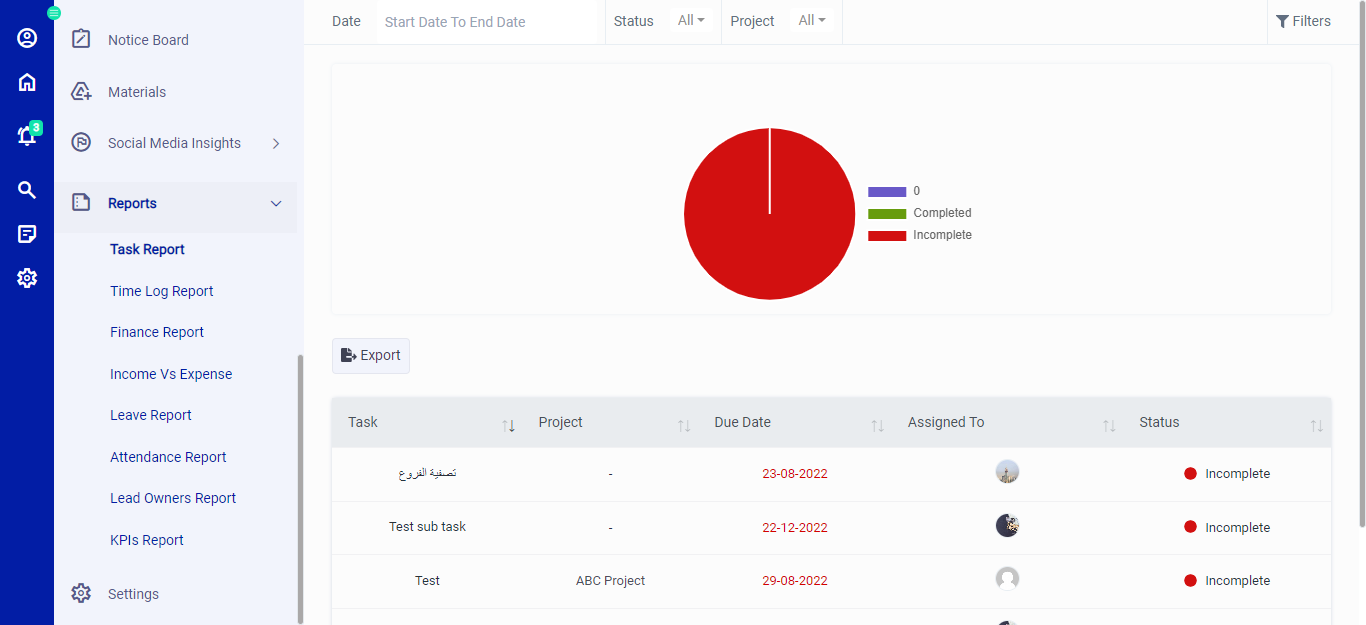
Task: Toggle sort on the Task column
Action: 509,424
